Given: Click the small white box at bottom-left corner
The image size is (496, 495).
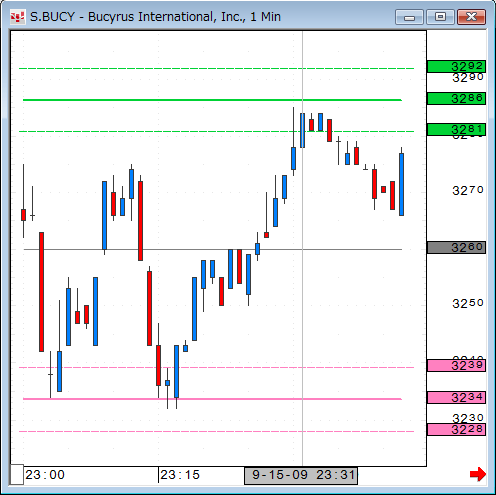Looking at the screenshot, I should tap(17, 474).
